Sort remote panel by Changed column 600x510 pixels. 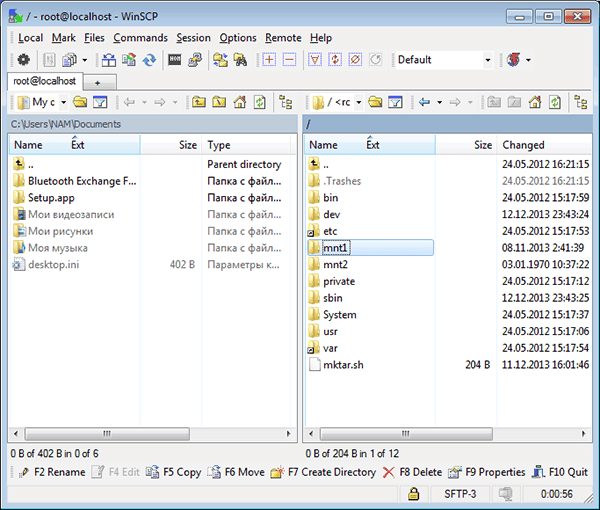tap(543, 145)
